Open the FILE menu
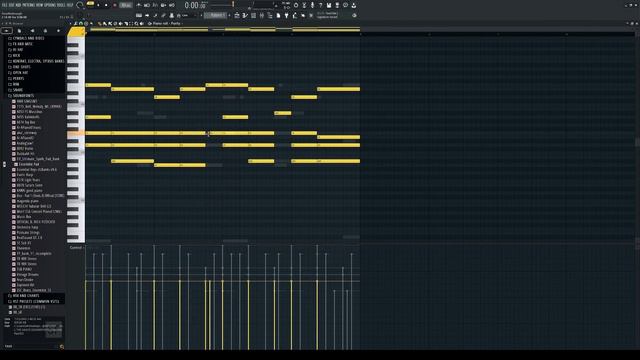The image size is (640, 360). (x=5, y=5)
